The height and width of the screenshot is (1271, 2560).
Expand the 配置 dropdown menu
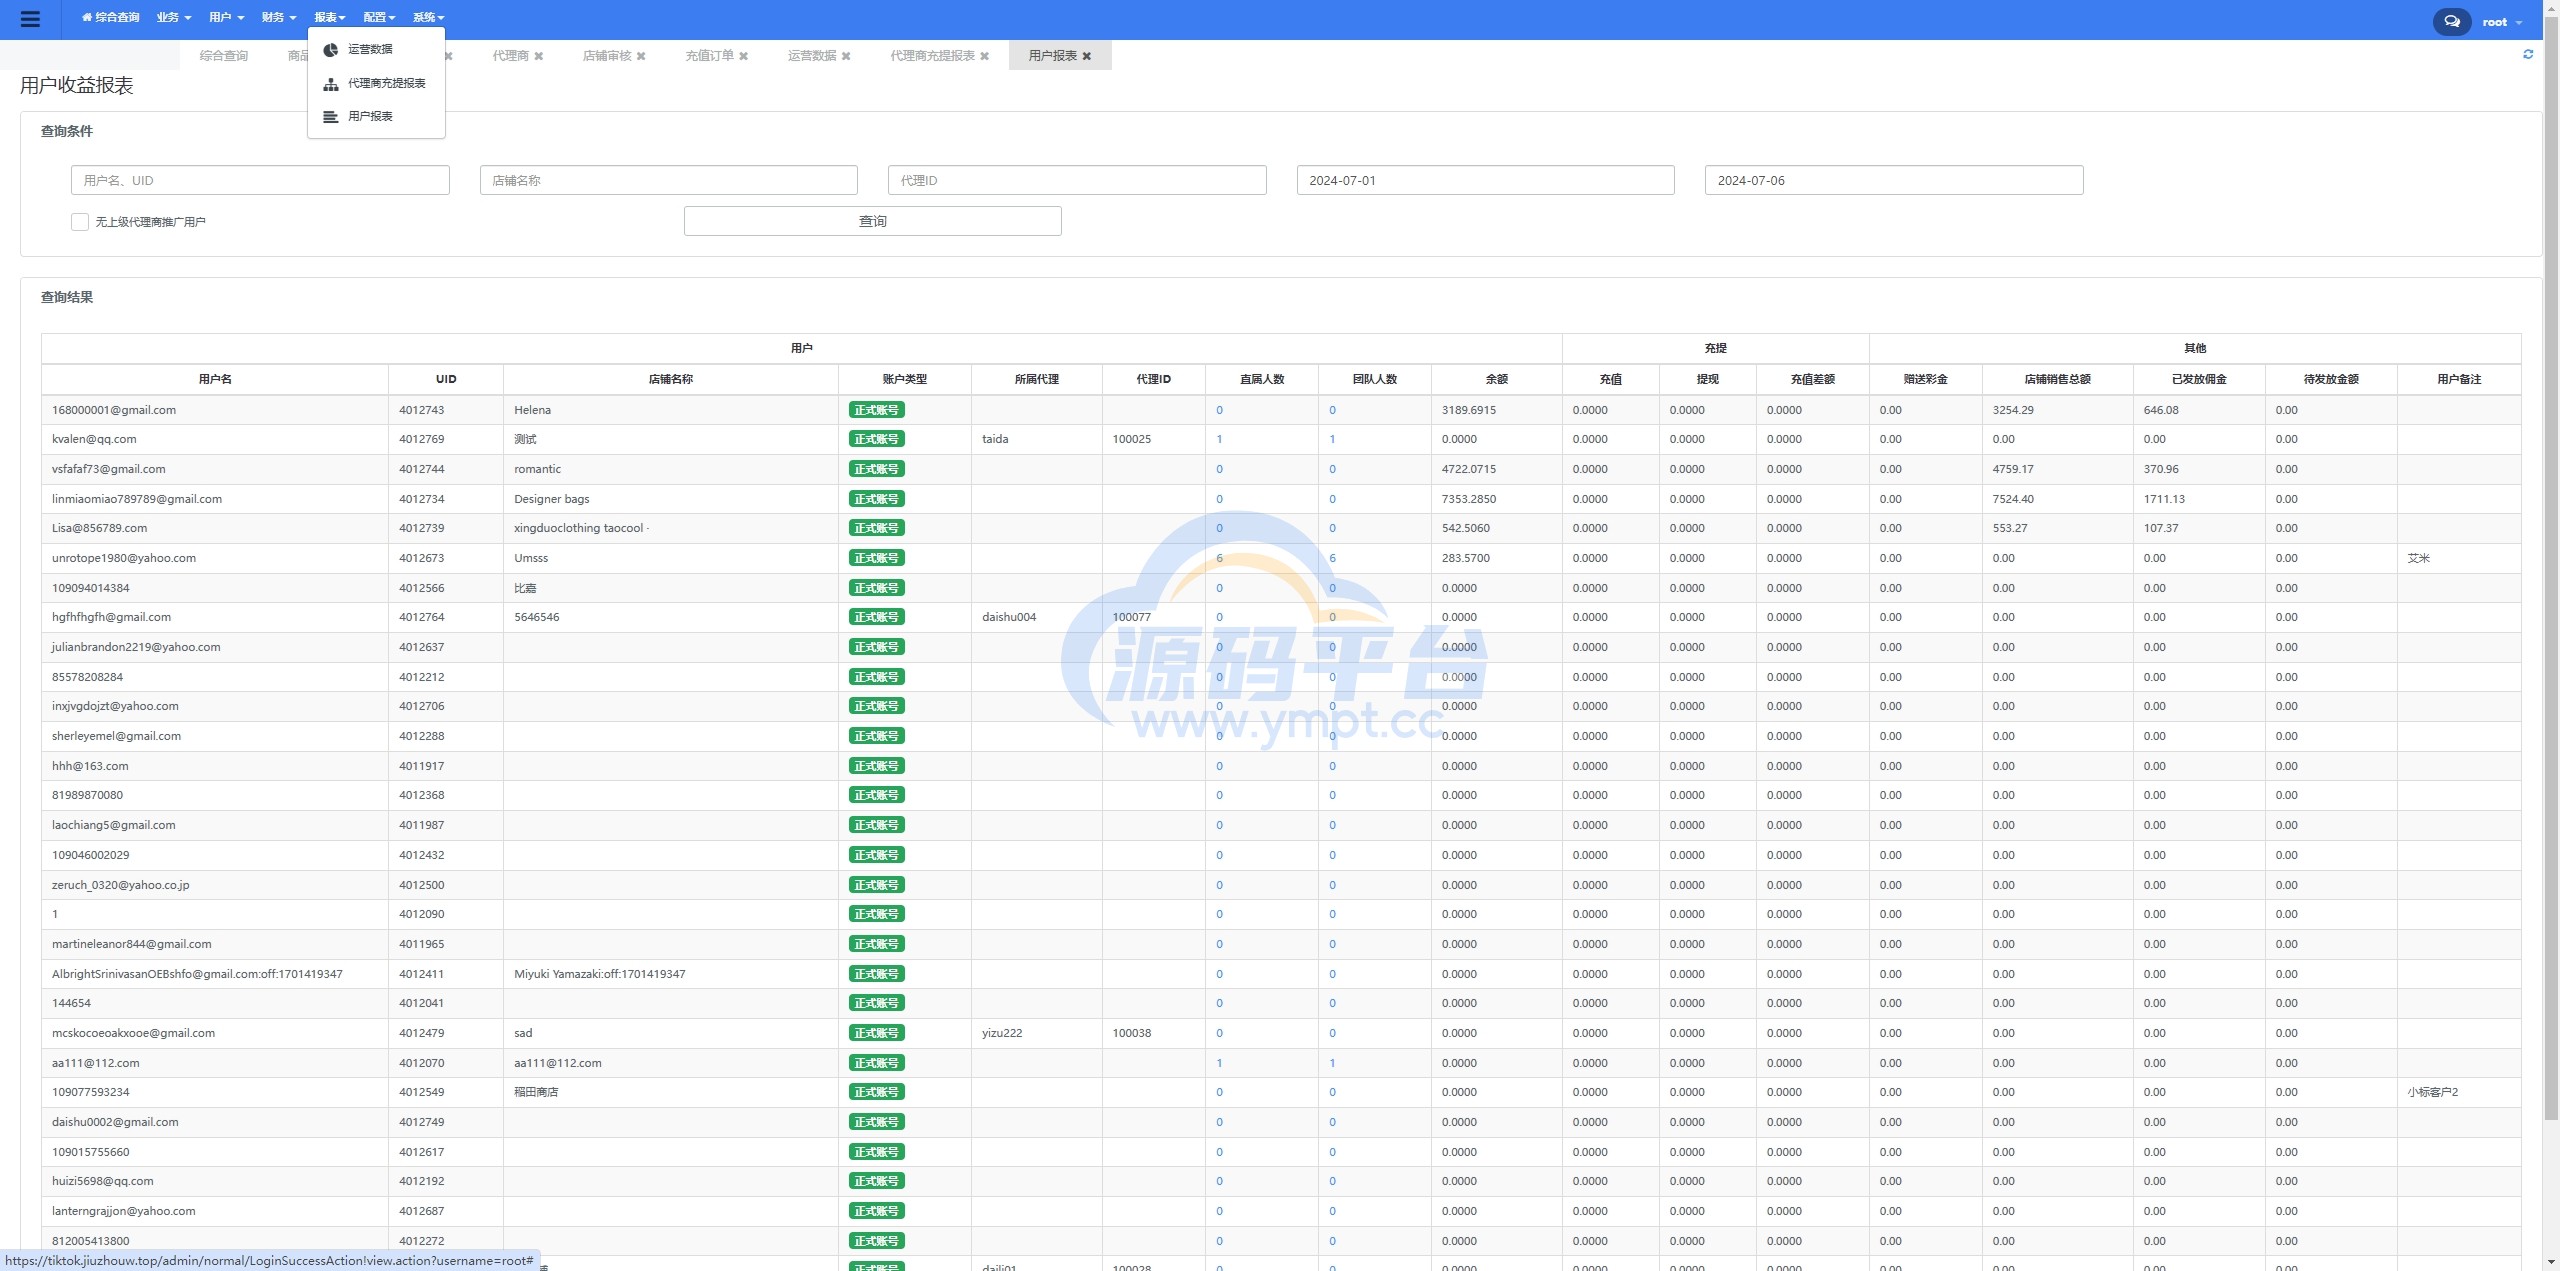tap(379, 18)
